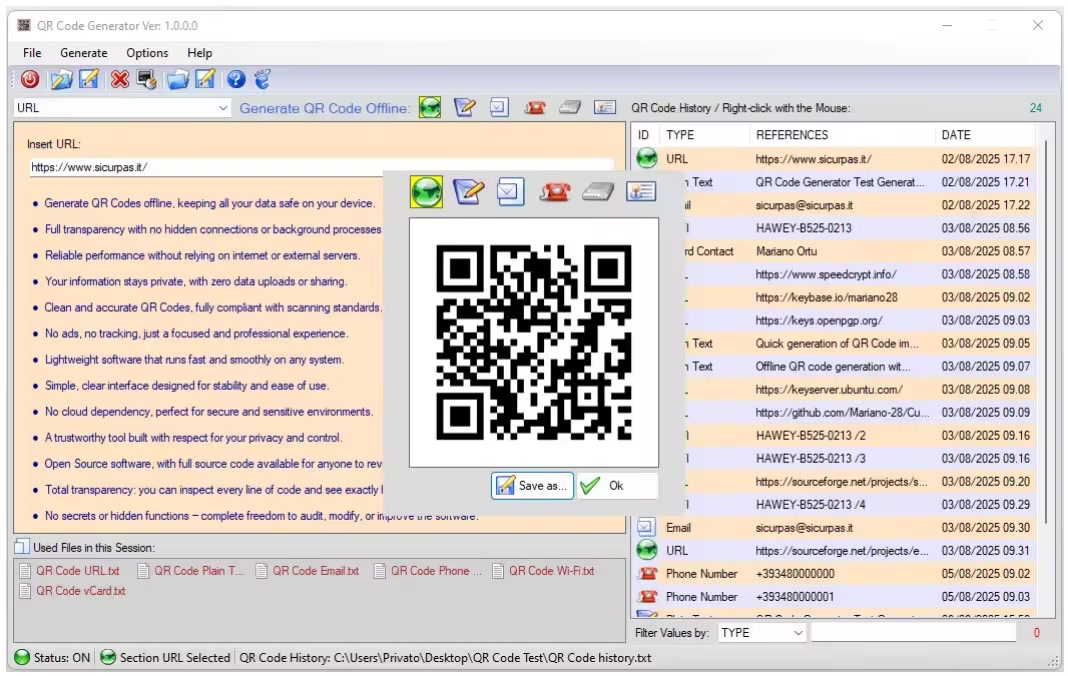The width and height of the screenshot is (1068, 676).
Task: Click the QR Code History file path in status bar
Action: 445,658
